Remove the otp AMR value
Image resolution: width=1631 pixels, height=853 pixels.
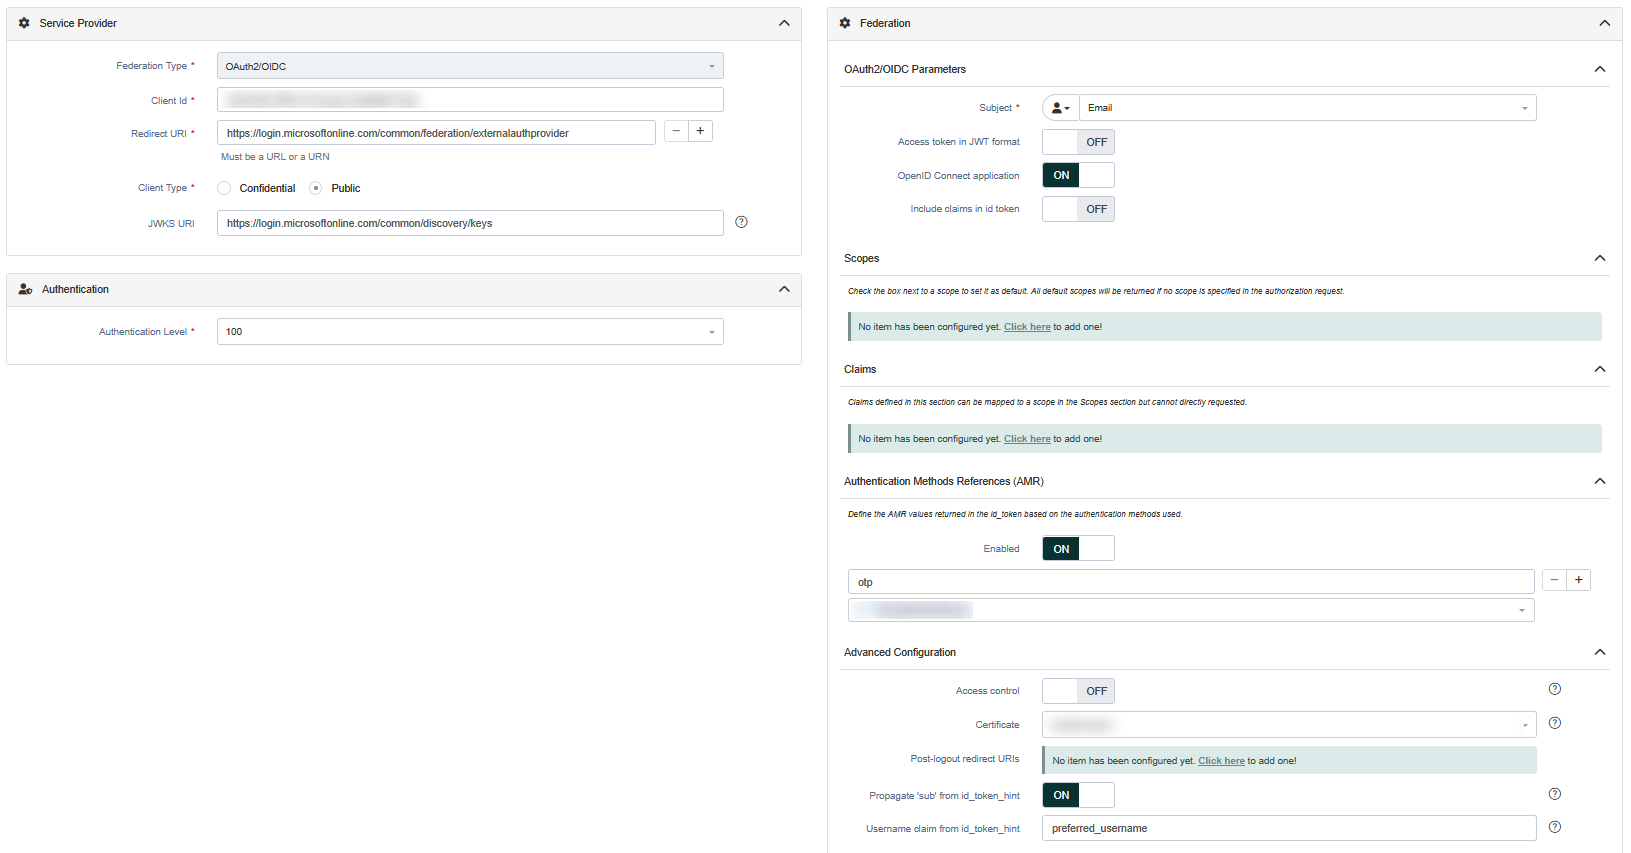click(1554, 580)
